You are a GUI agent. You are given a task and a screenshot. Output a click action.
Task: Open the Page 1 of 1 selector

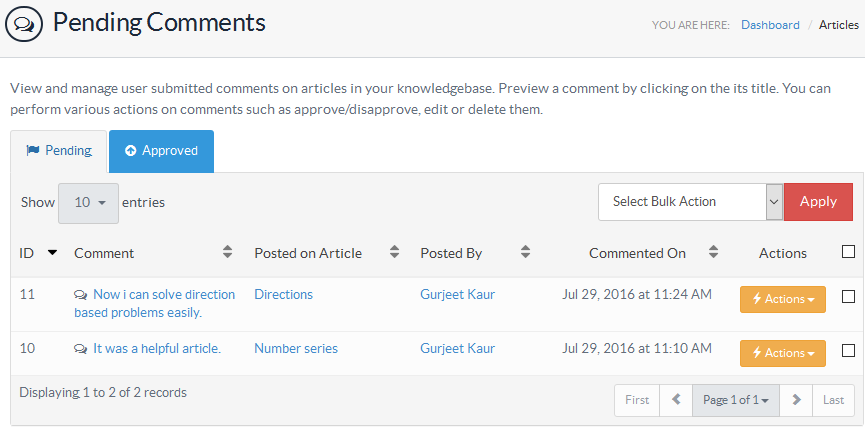coord(735,400)
